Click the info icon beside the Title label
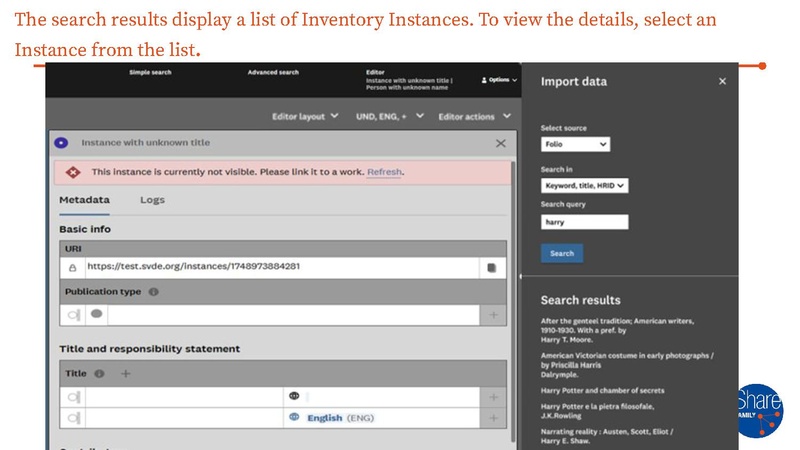The image size is (800, 450). tap(100, 373)
